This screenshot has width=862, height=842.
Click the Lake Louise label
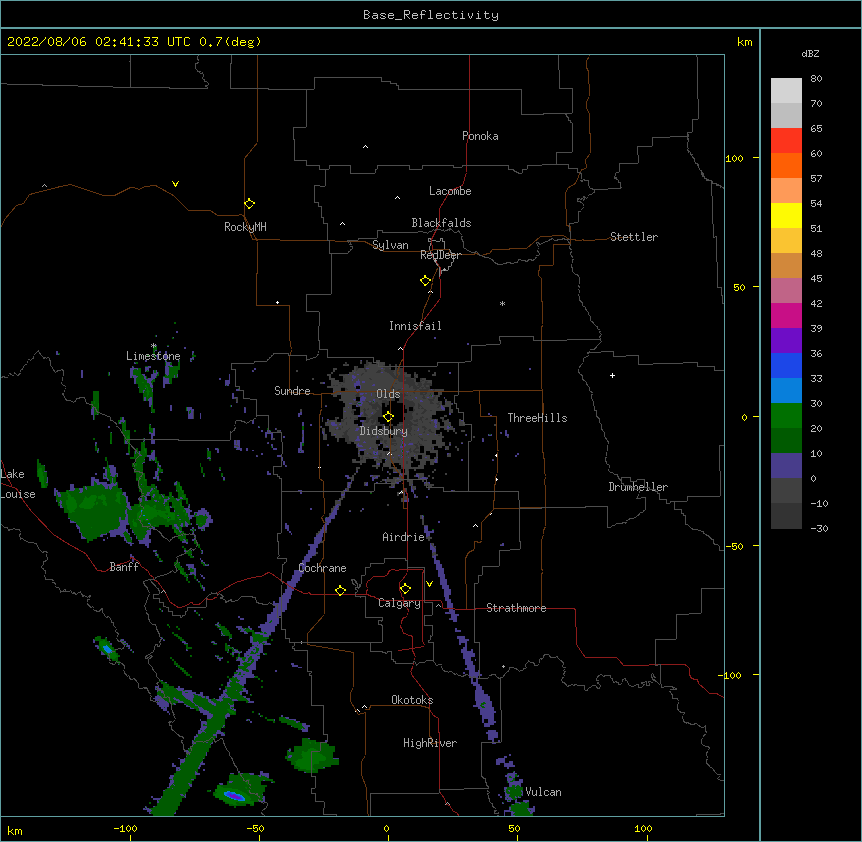[18, 484]
